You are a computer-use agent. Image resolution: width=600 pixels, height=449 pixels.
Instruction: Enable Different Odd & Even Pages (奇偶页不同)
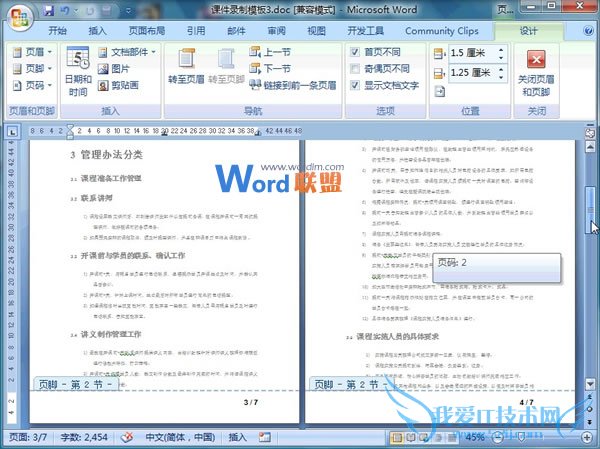point(380,69)
